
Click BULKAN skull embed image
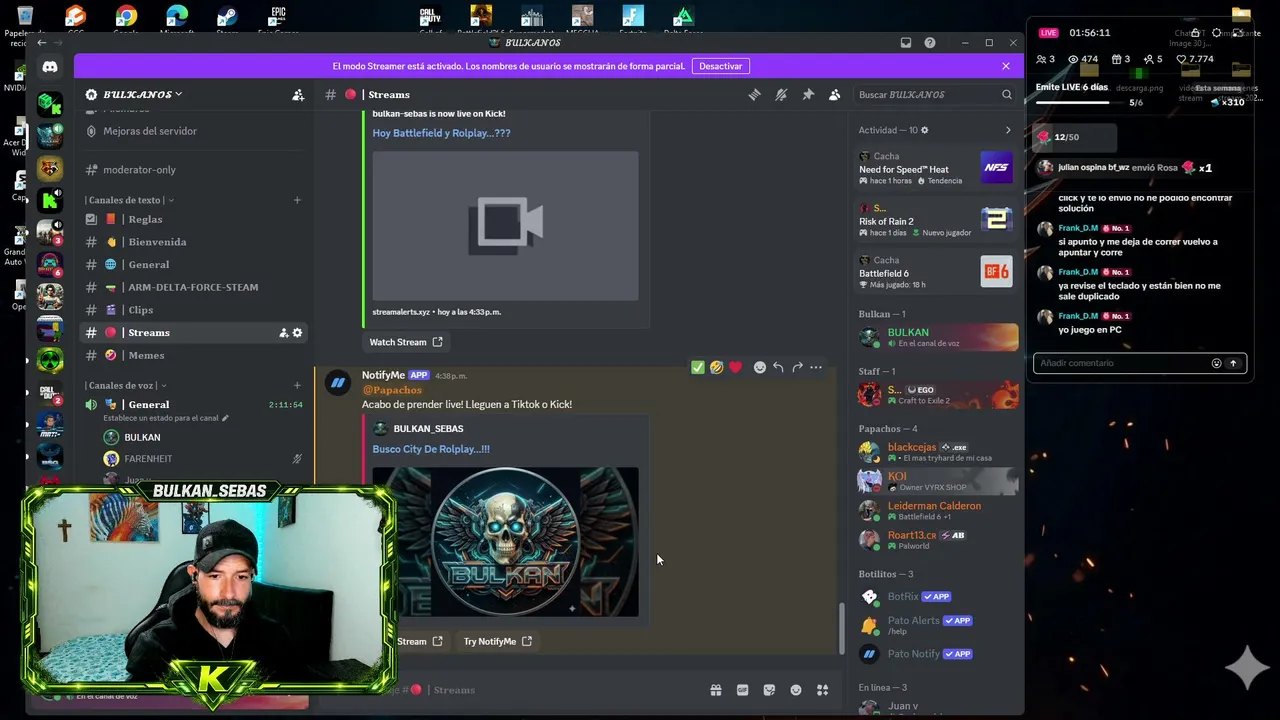(x=505, y=542)
